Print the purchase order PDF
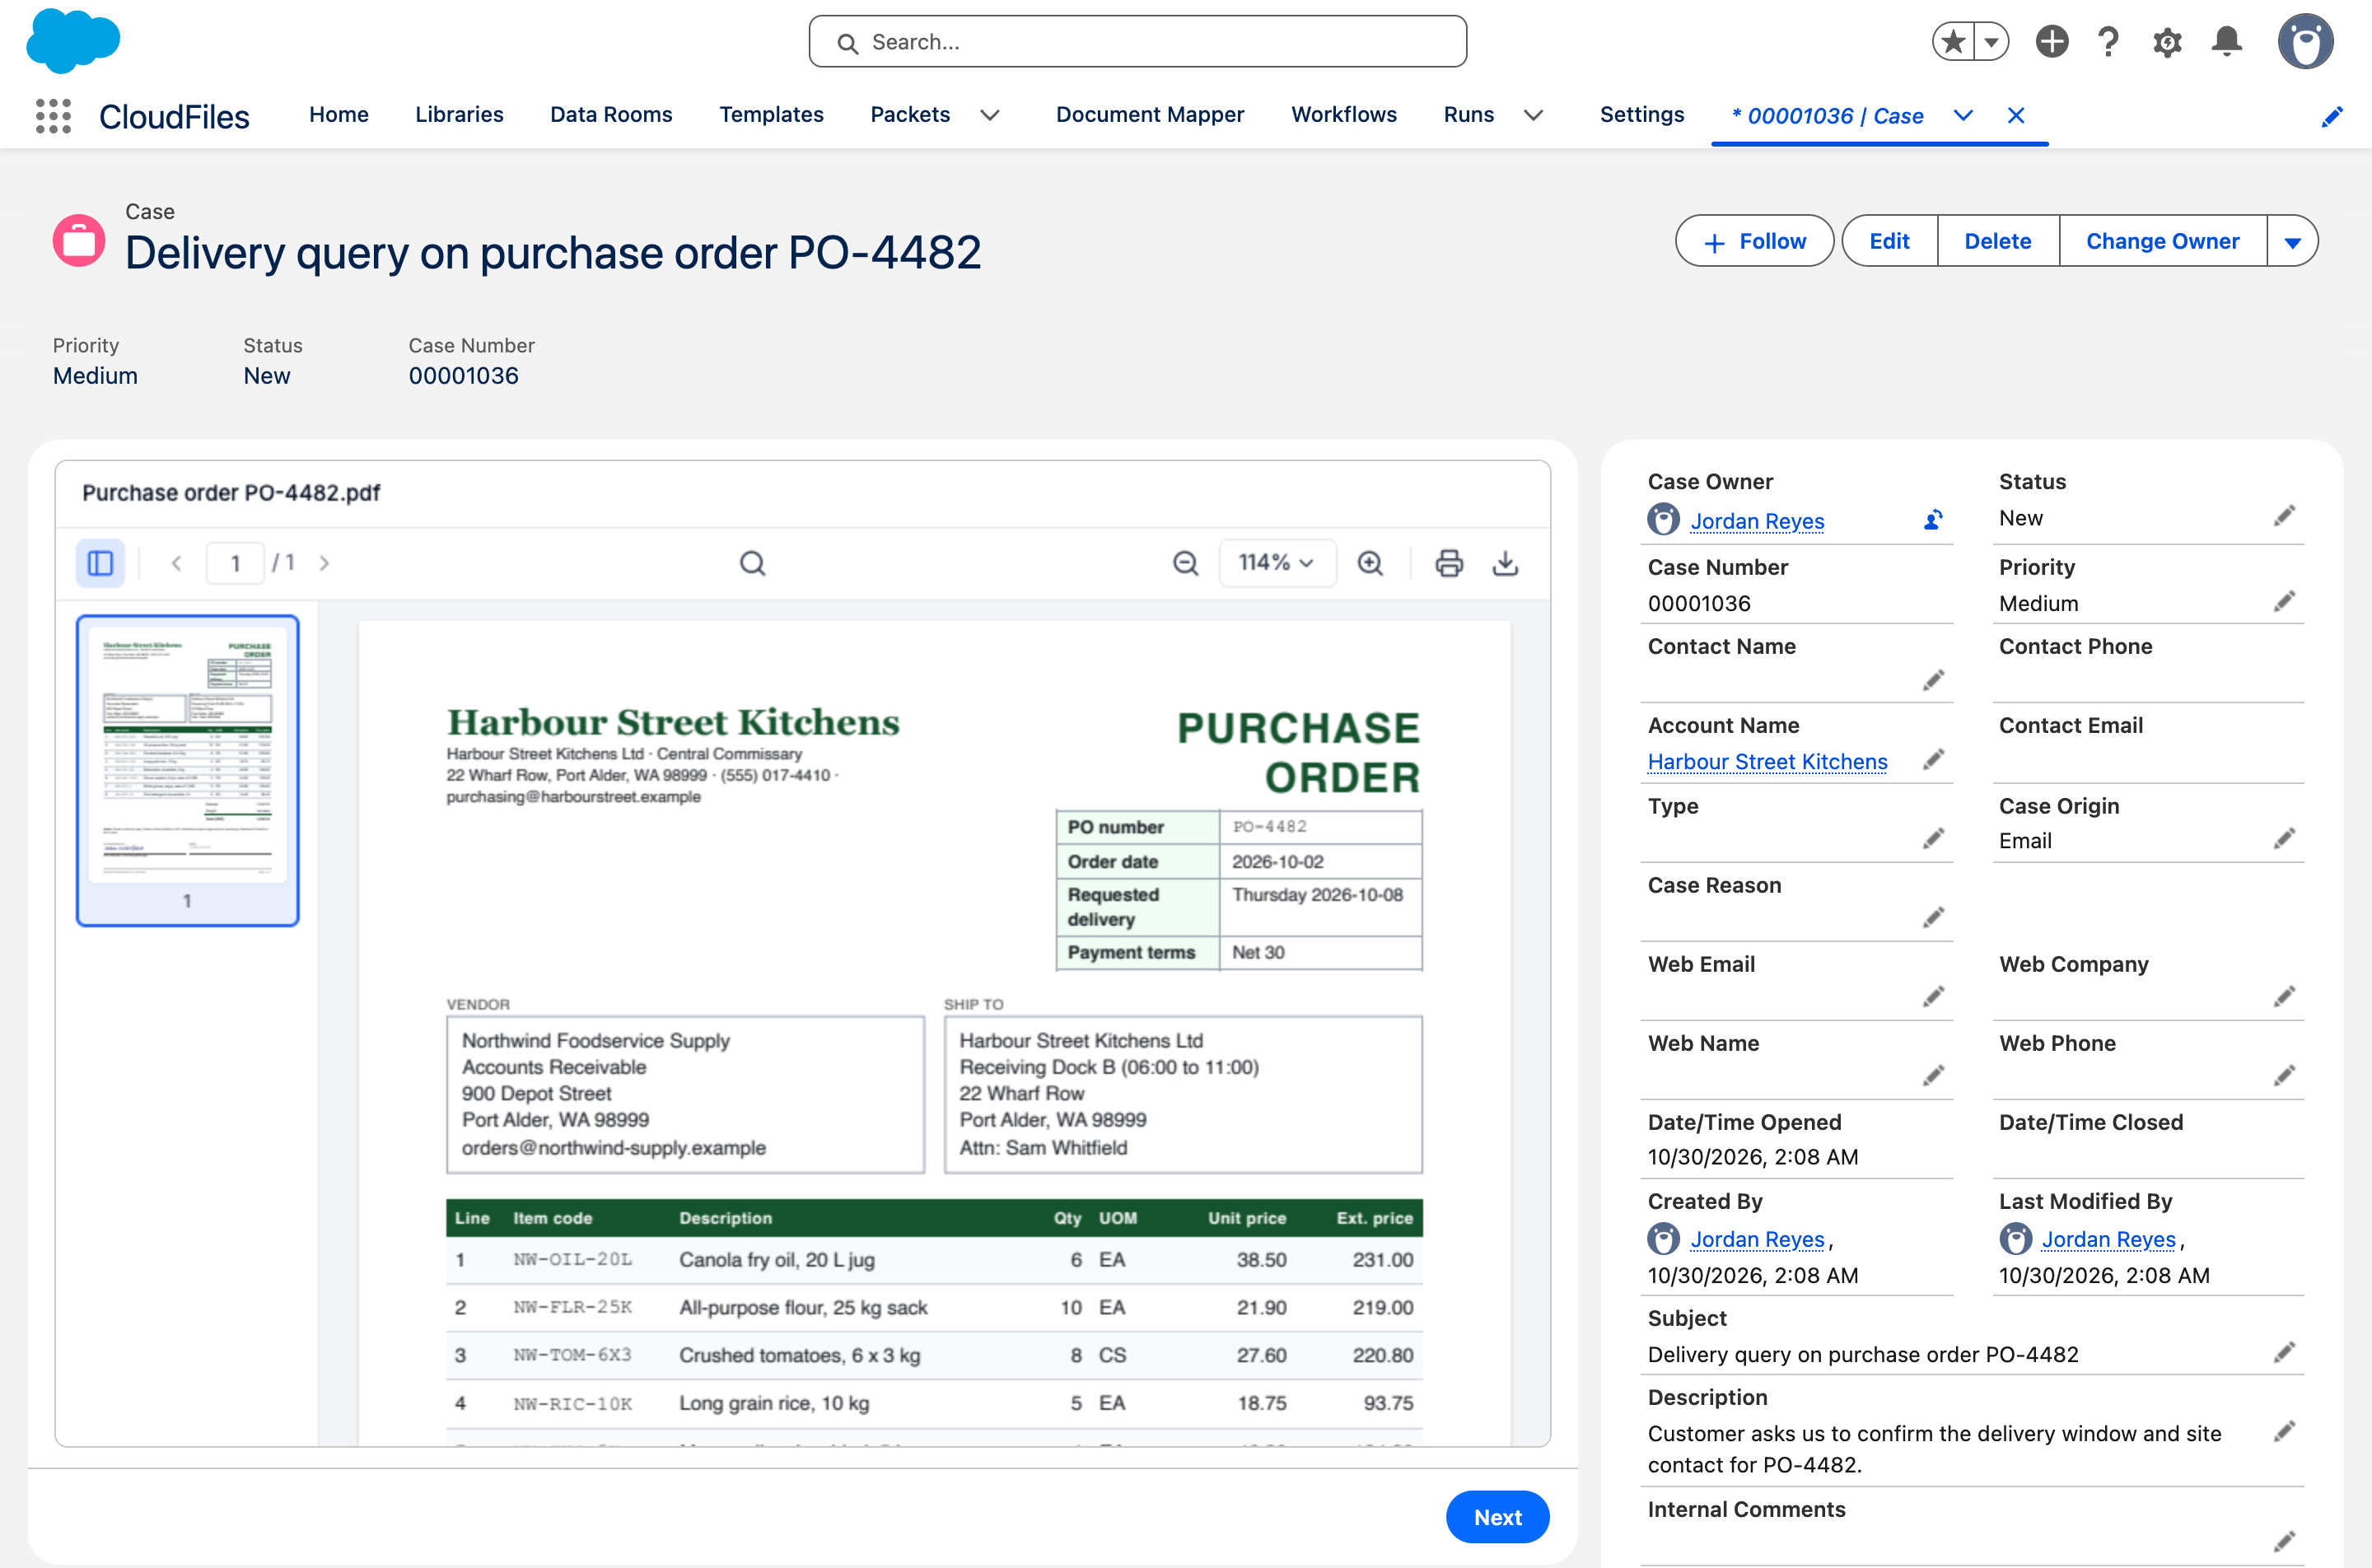Image resolution: width=2372 pixels, height=1568 pixels. 1449,563
